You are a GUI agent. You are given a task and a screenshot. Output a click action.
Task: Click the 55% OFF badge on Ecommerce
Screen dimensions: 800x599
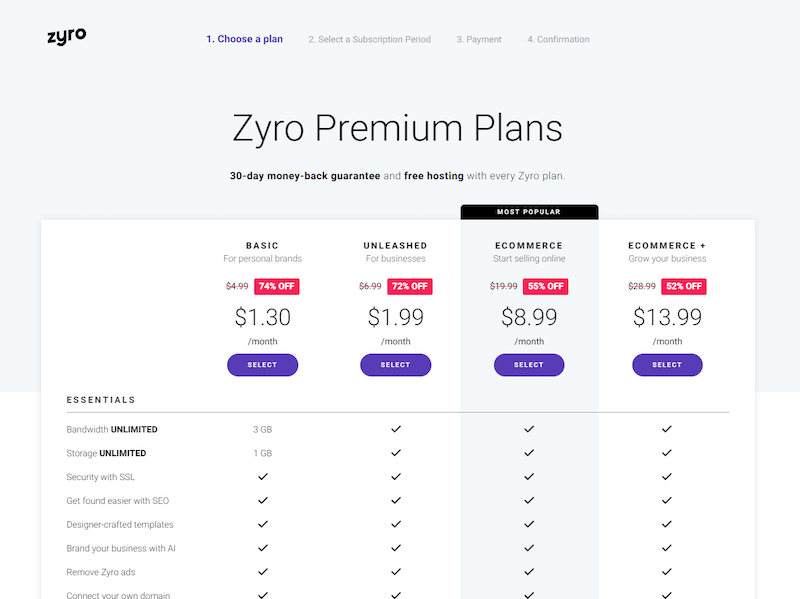coord(545,286)
